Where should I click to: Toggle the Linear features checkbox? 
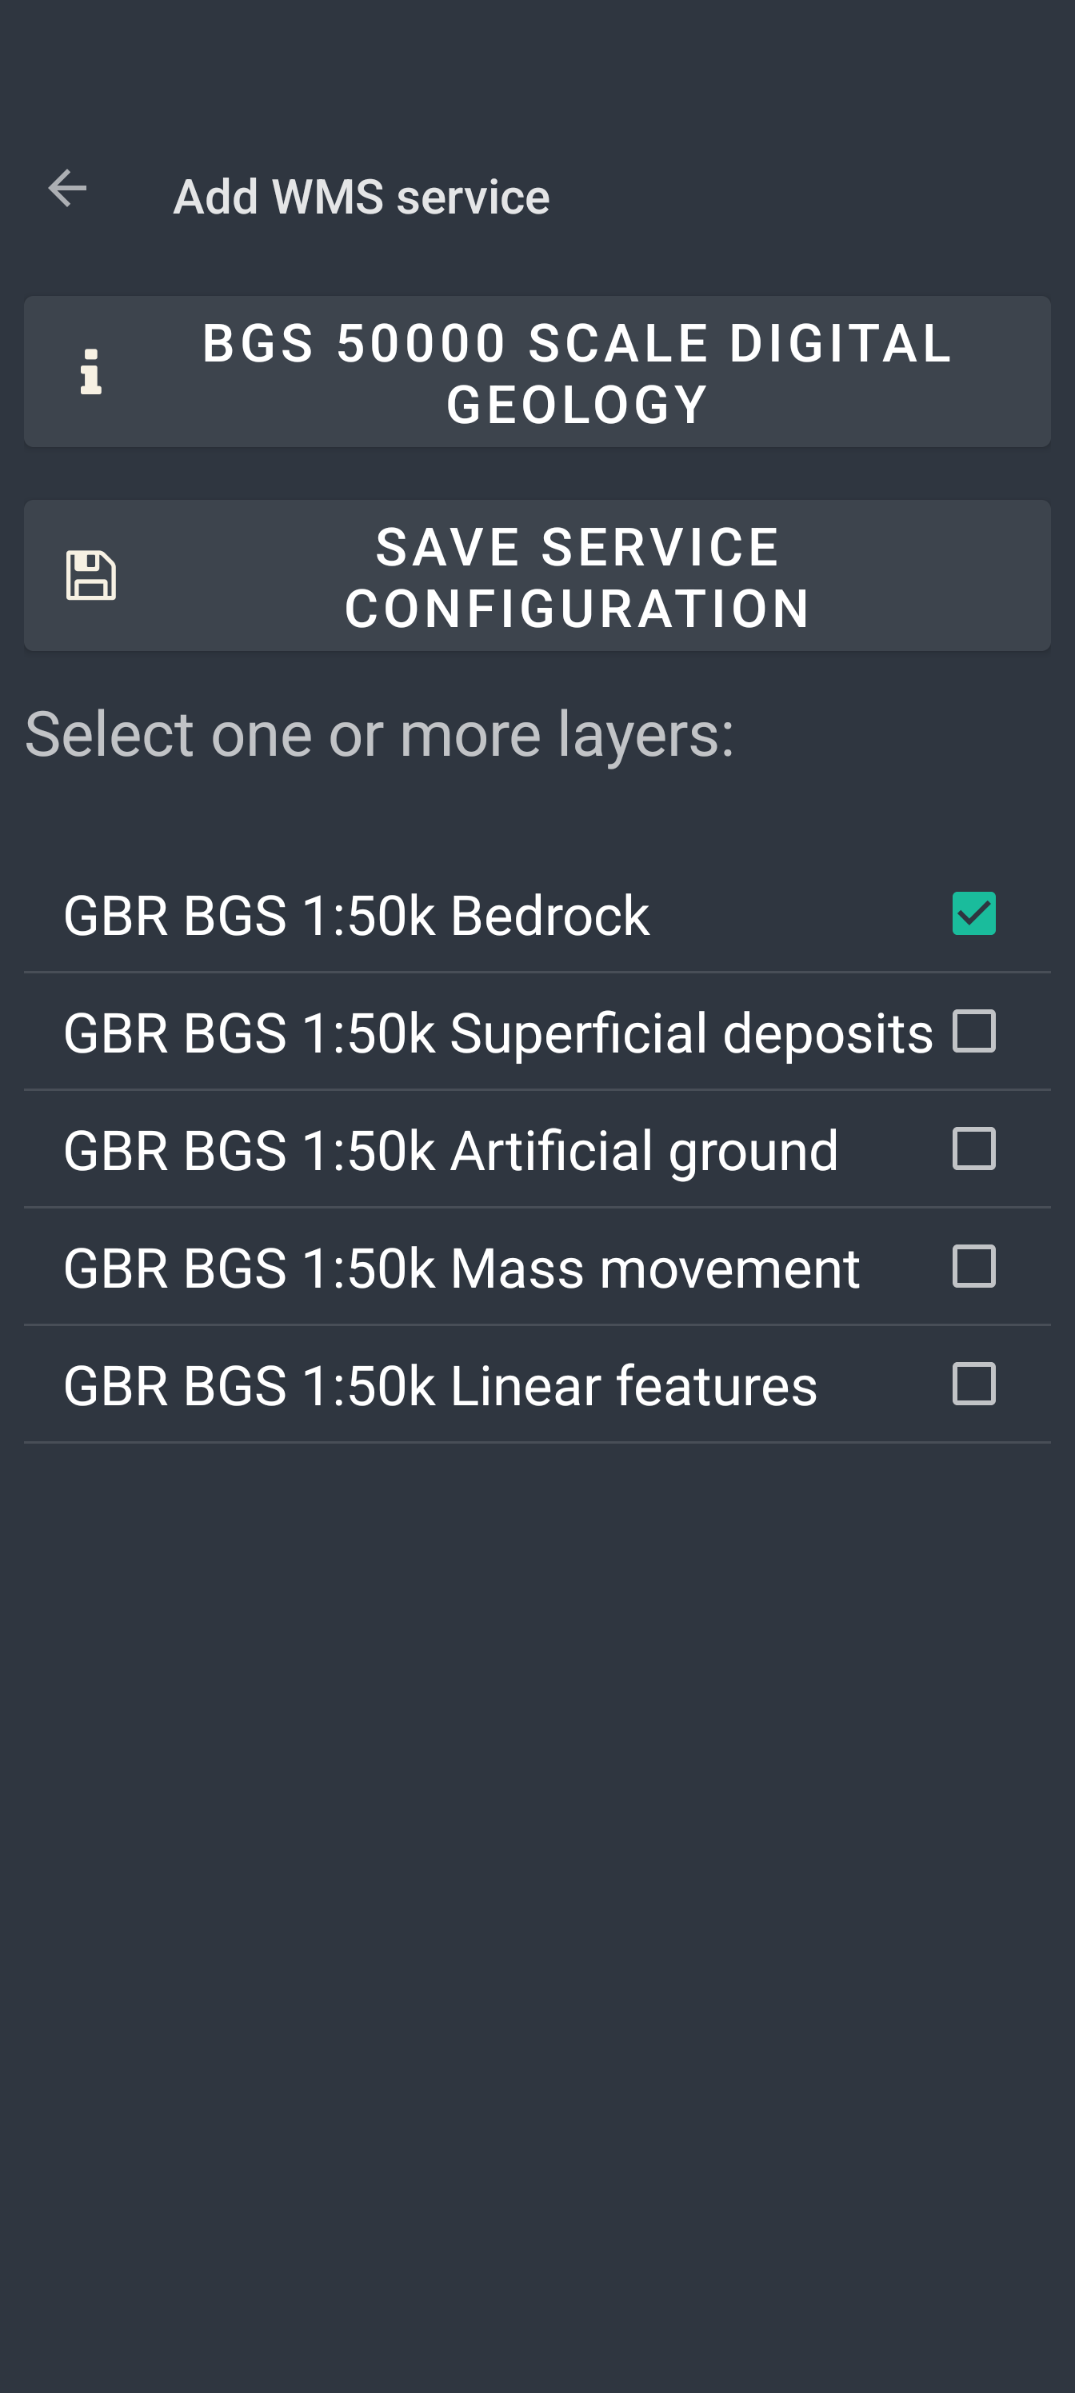pyautogui.click(x=973, y=1385)
